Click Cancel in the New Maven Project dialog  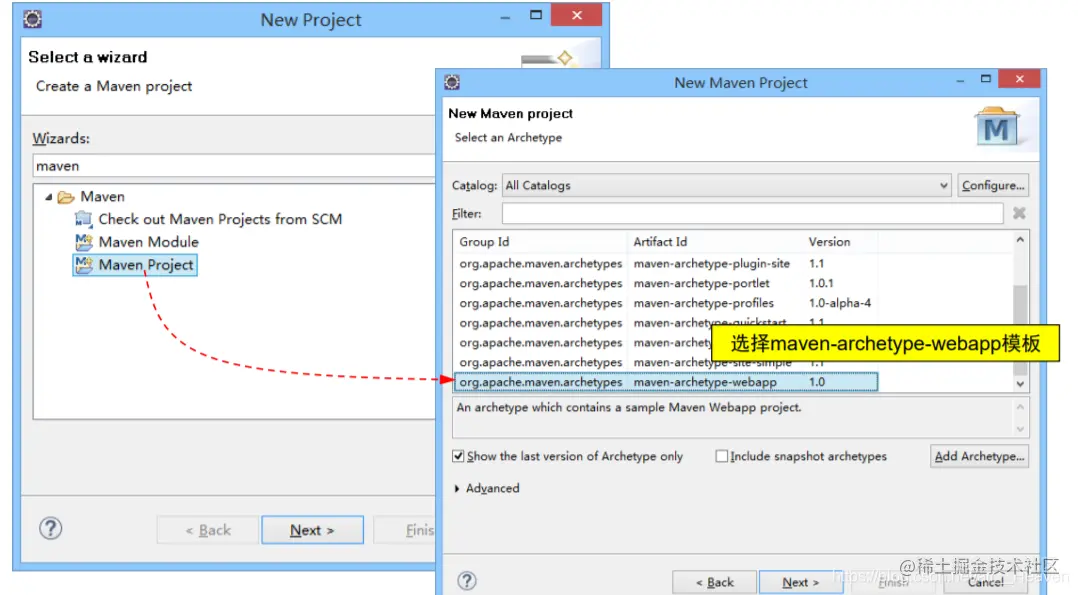click(985, 582)
